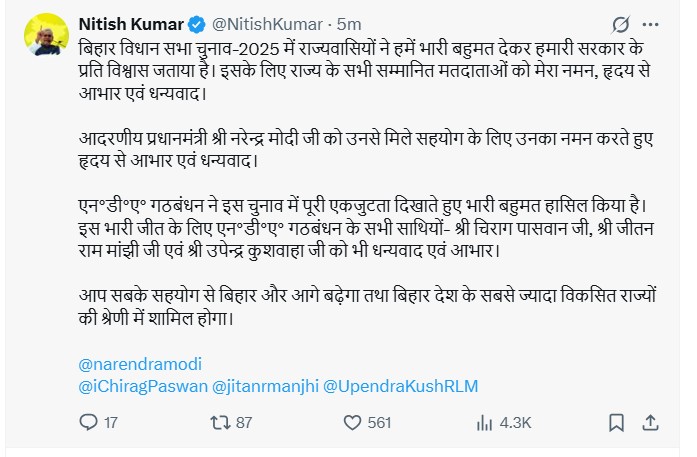Click the Grok explain icon
The image size is (697, 457).
click(619, 24)
